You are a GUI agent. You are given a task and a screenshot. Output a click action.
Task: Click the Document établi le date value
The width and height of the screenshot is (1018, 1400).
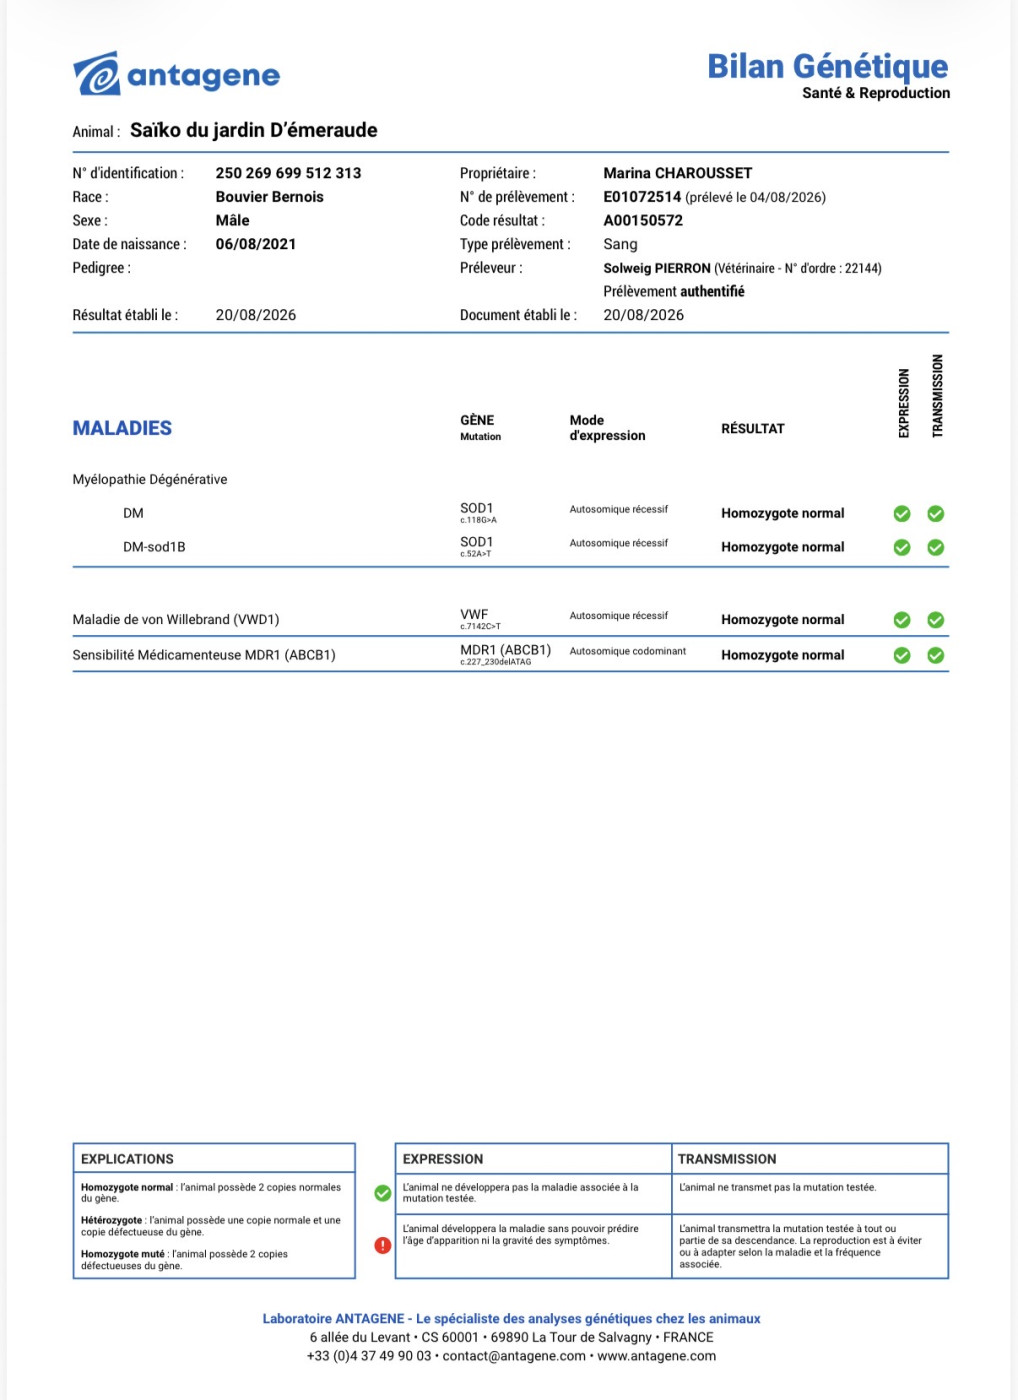(644, 315)
